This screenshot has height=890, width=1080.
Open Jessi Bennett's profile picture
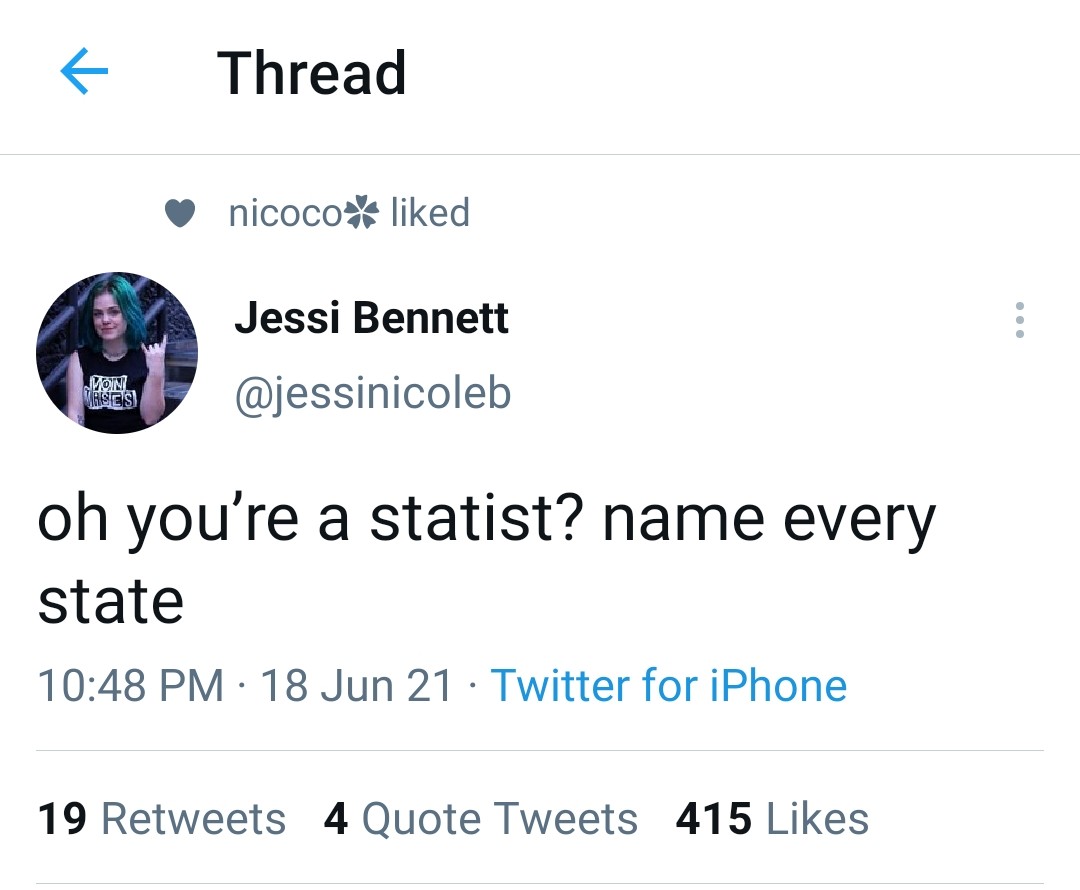[117, 353]
